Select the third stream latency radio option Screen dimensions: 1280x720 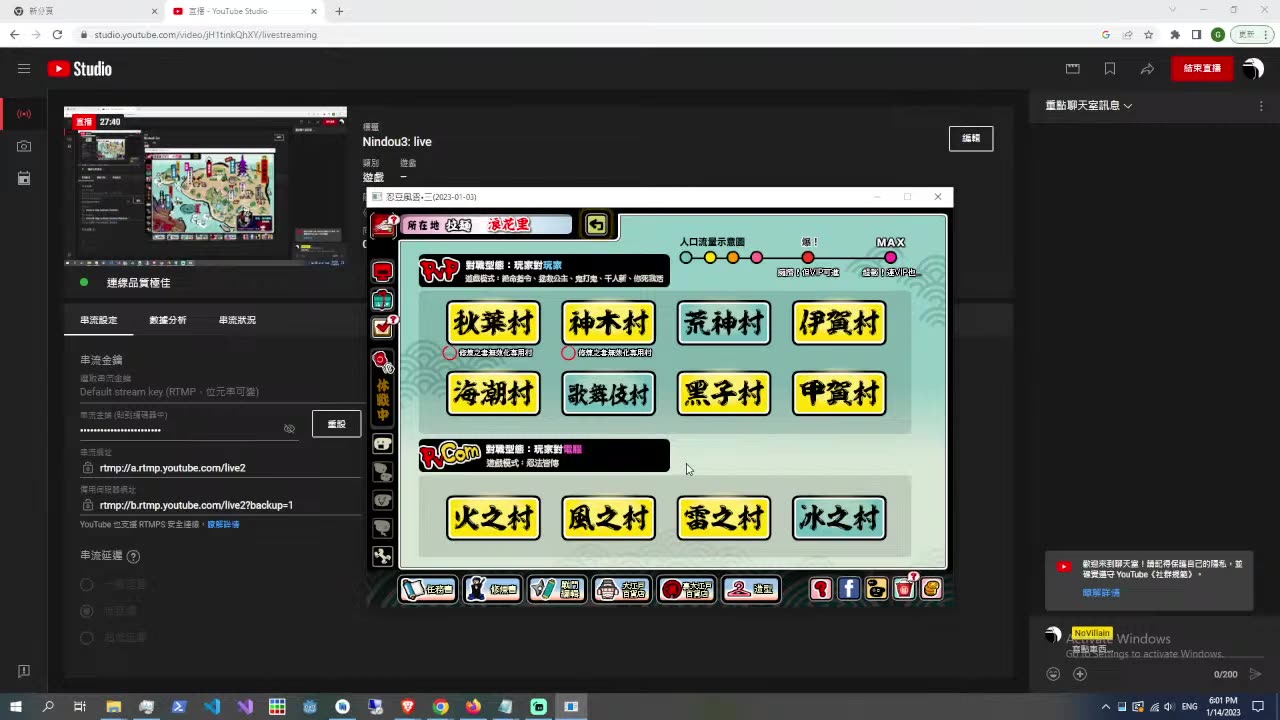(87, 637)
